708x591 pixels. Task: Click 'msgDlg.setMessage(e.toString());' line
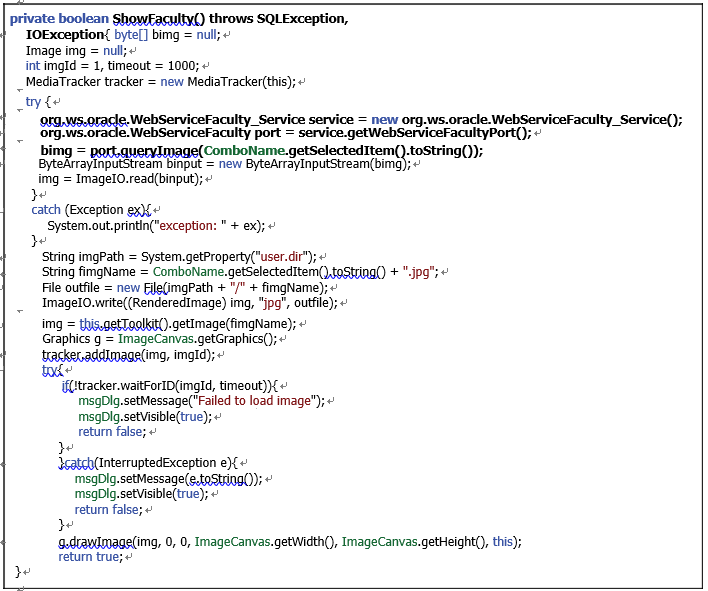pyautogui.click(x=168, y=479)
